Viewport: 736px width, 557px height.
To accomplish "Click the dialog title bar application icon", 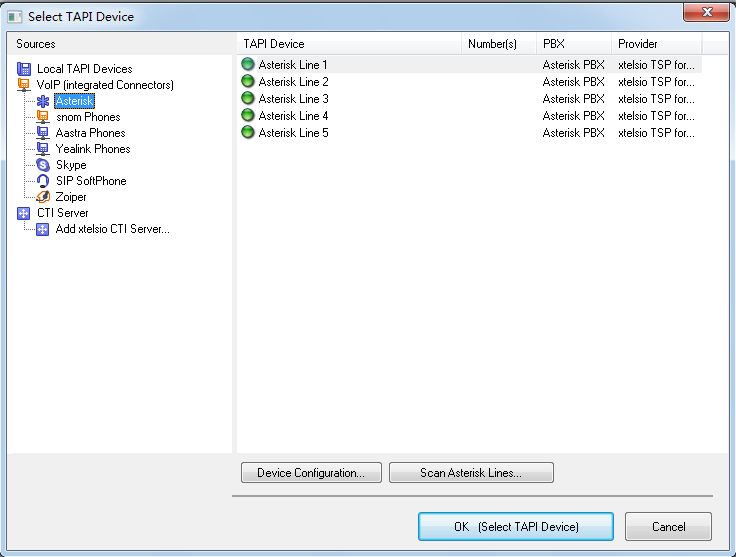I will 15,17.
